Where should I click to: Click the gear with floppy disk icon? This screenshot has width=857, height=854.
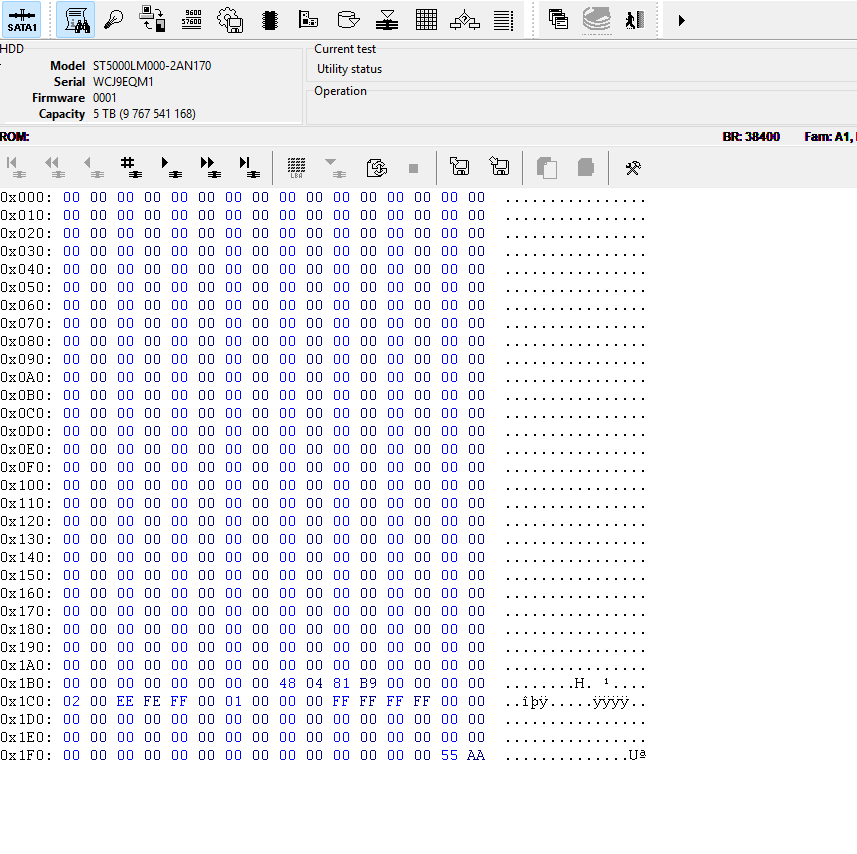[x=230, y=19]
